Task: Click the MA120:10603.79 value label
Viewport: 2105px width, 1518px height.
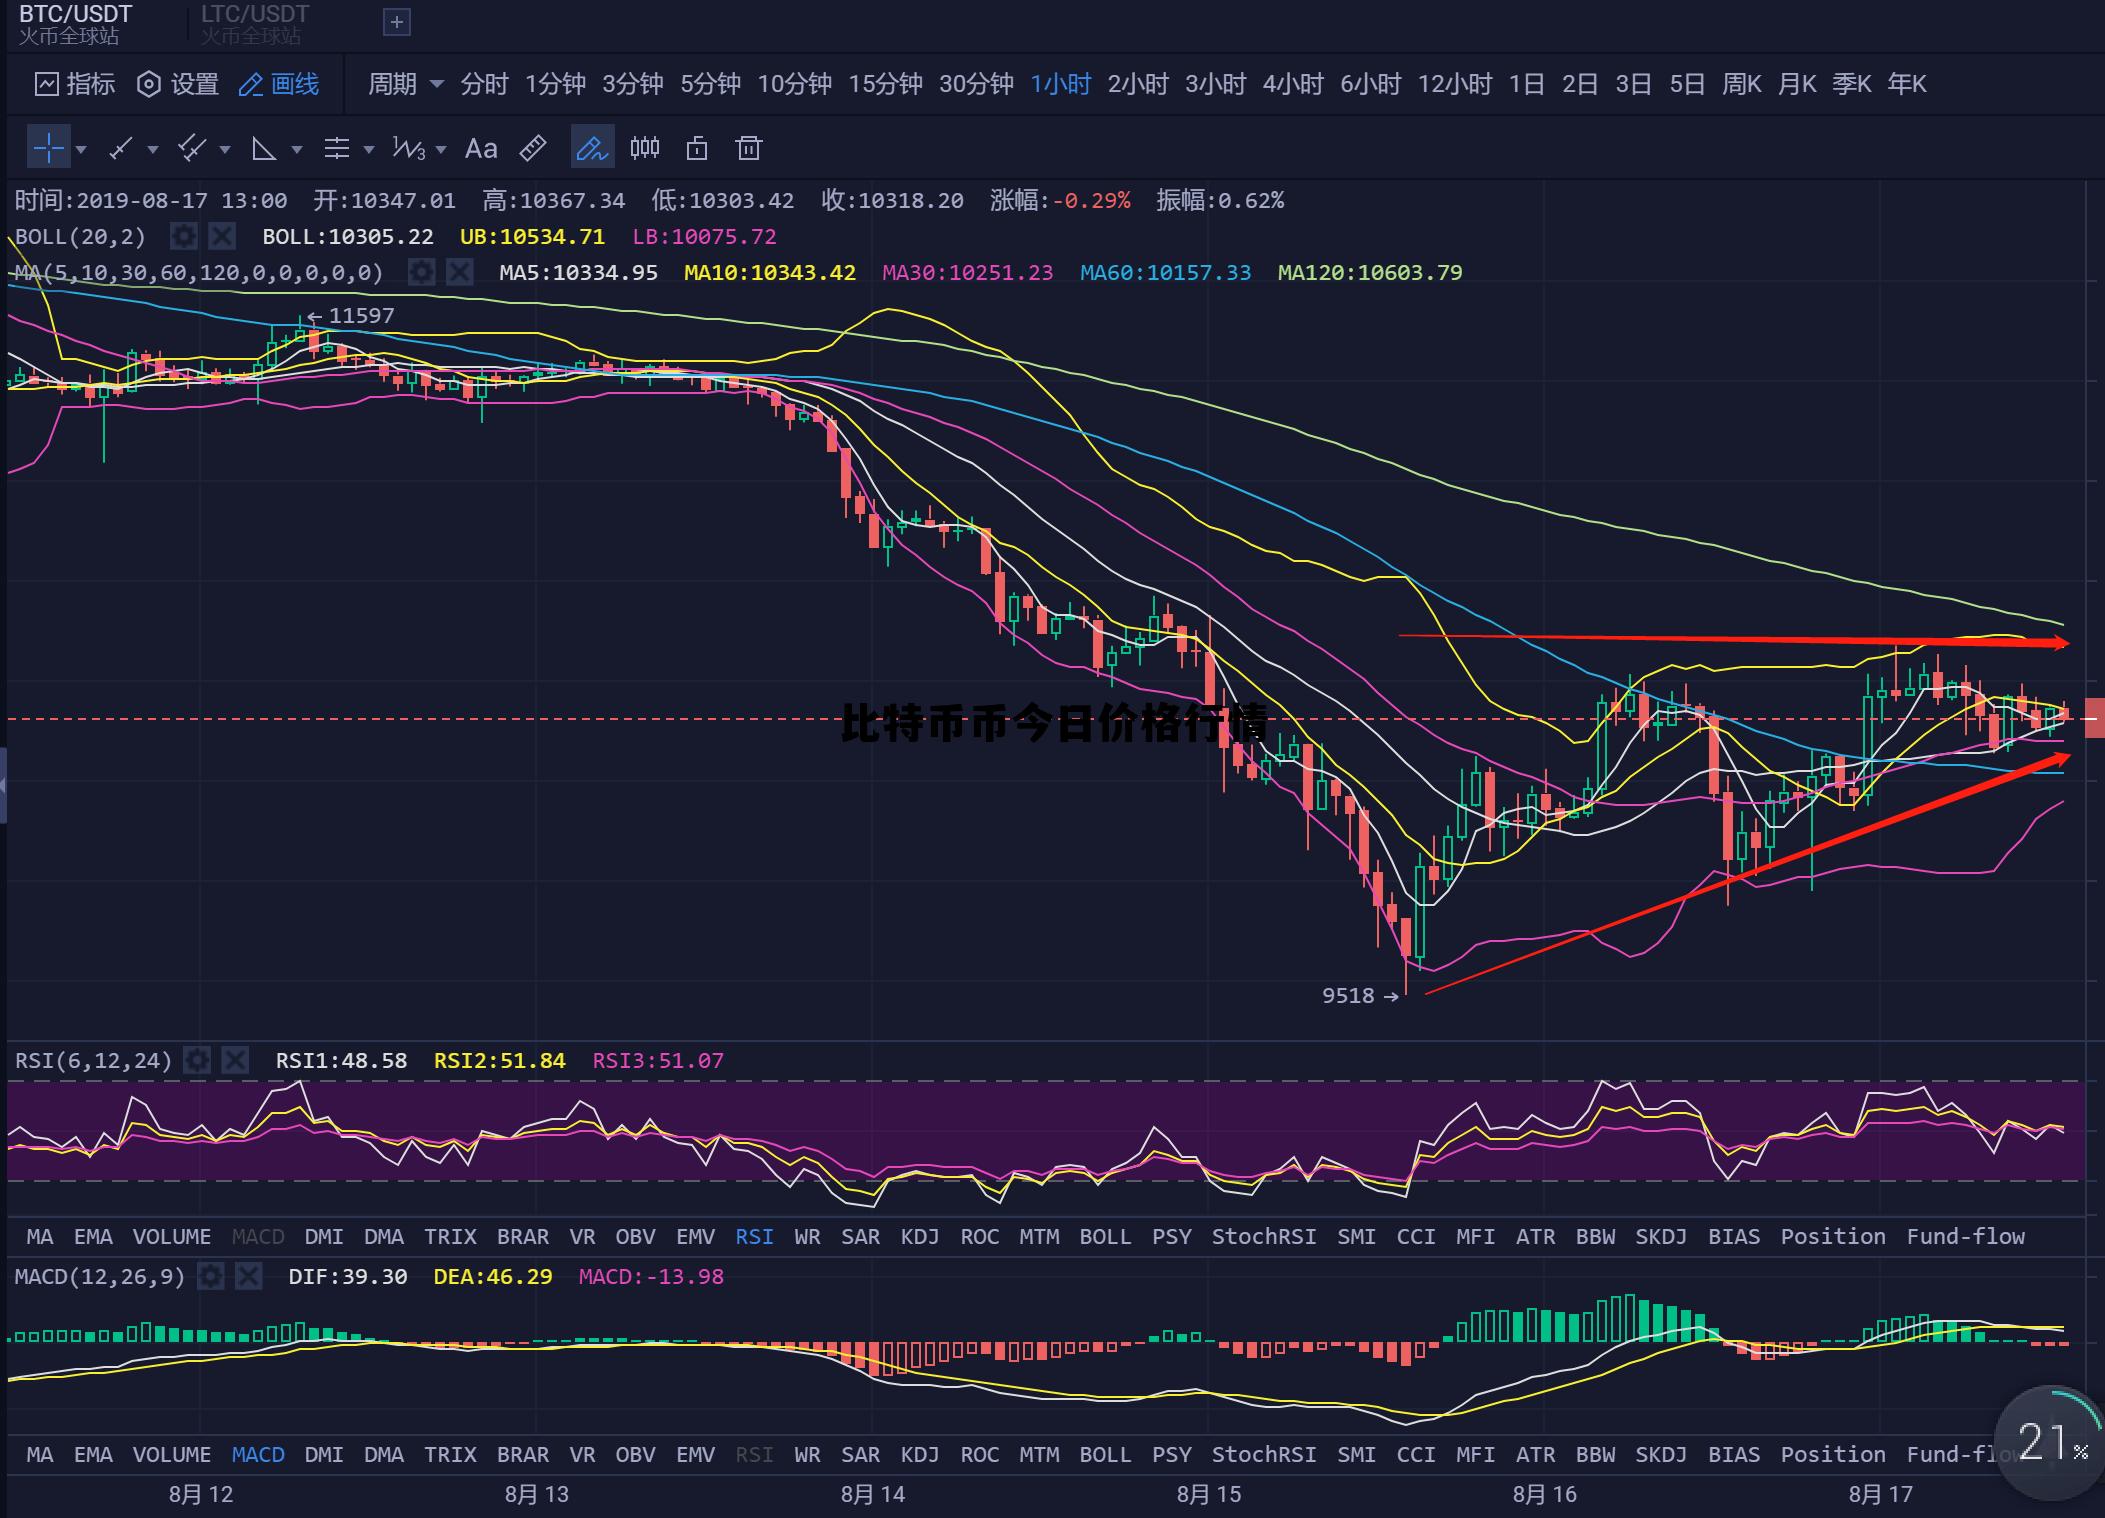Action: [1370, 272]
